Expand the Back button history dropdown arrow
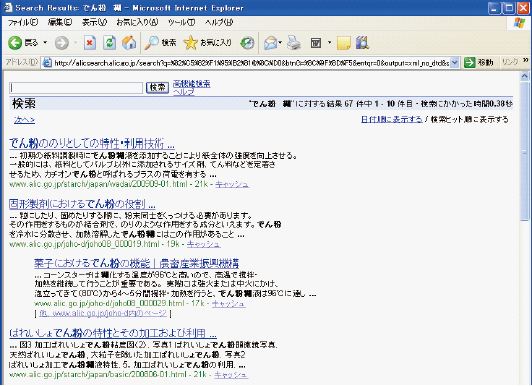 click(45, 43)
